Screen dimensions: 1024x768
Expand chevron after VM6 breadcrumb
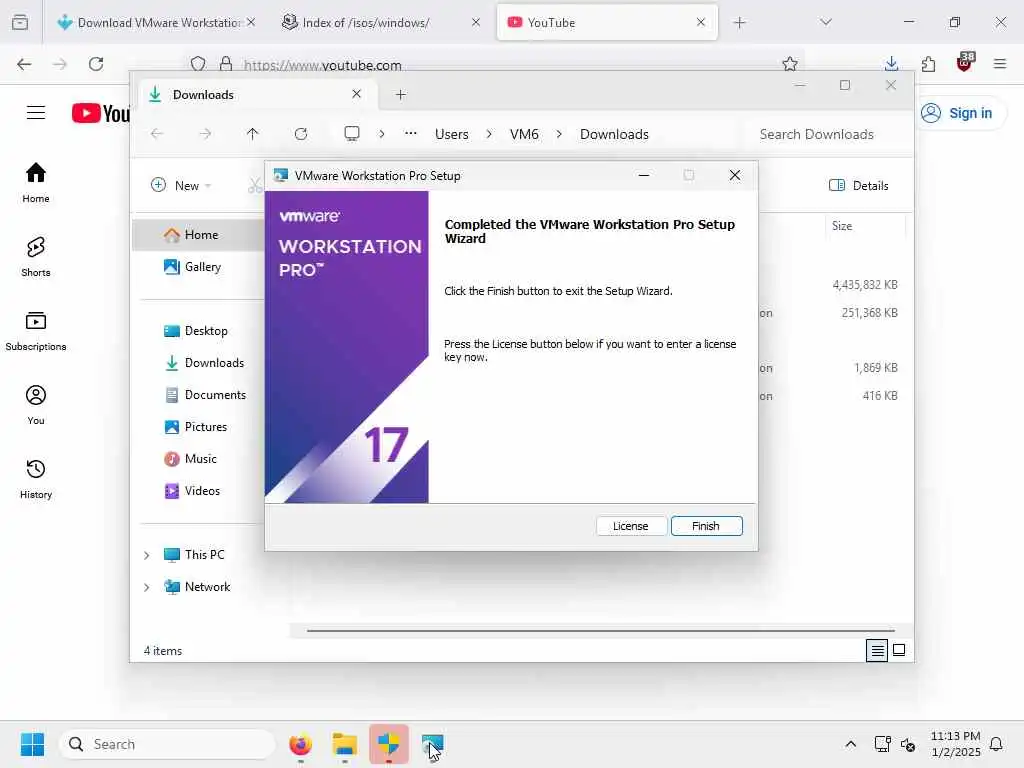click(x=559, y=134)
